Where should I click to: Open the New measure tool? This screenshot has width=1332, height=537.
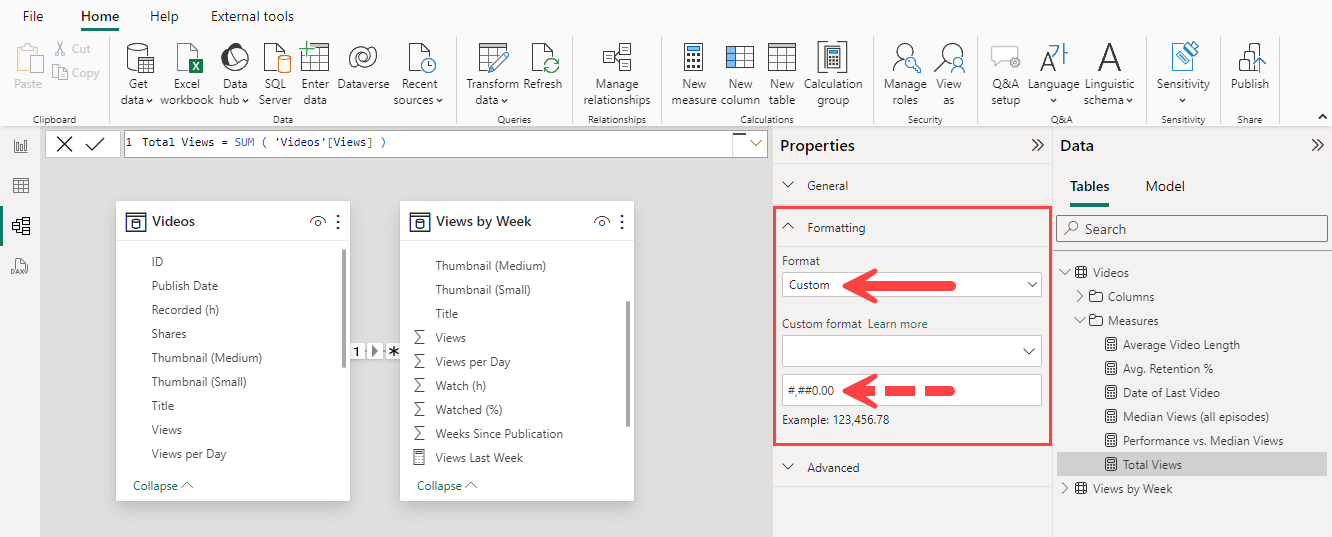[x=693, y=58]
